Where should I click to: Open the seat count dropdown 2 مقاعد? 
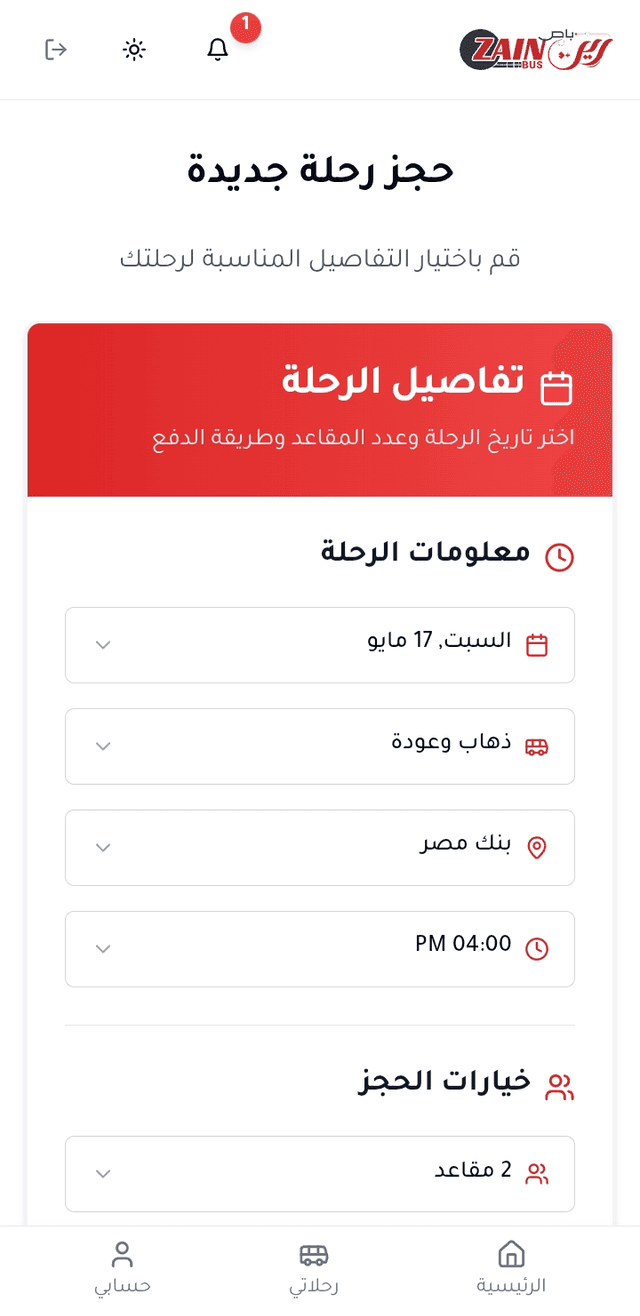click(x=320, y=1173)
